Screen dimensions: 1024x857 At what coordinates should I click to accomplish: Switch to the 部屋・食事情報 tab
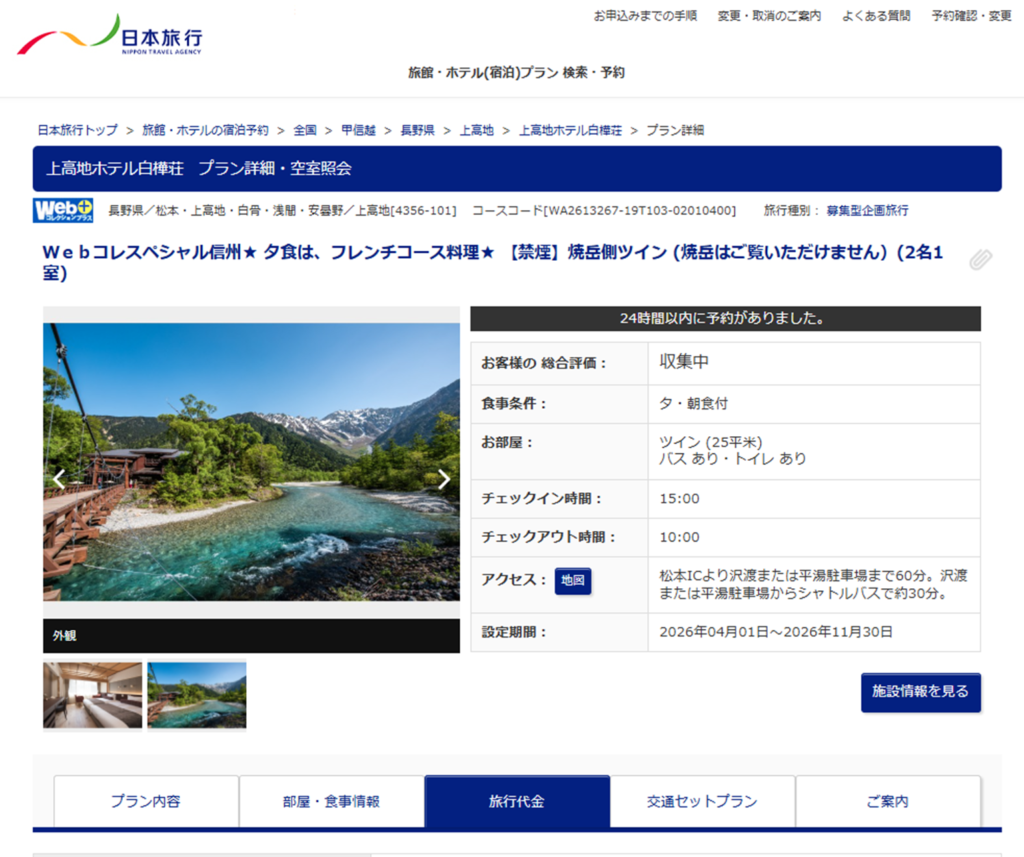pos(331,801)
